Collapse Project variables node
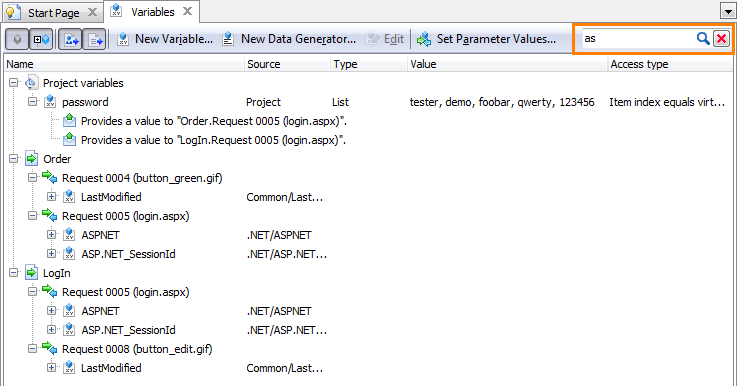This screenshot has height=386, width=737. (x=14, y=83)
